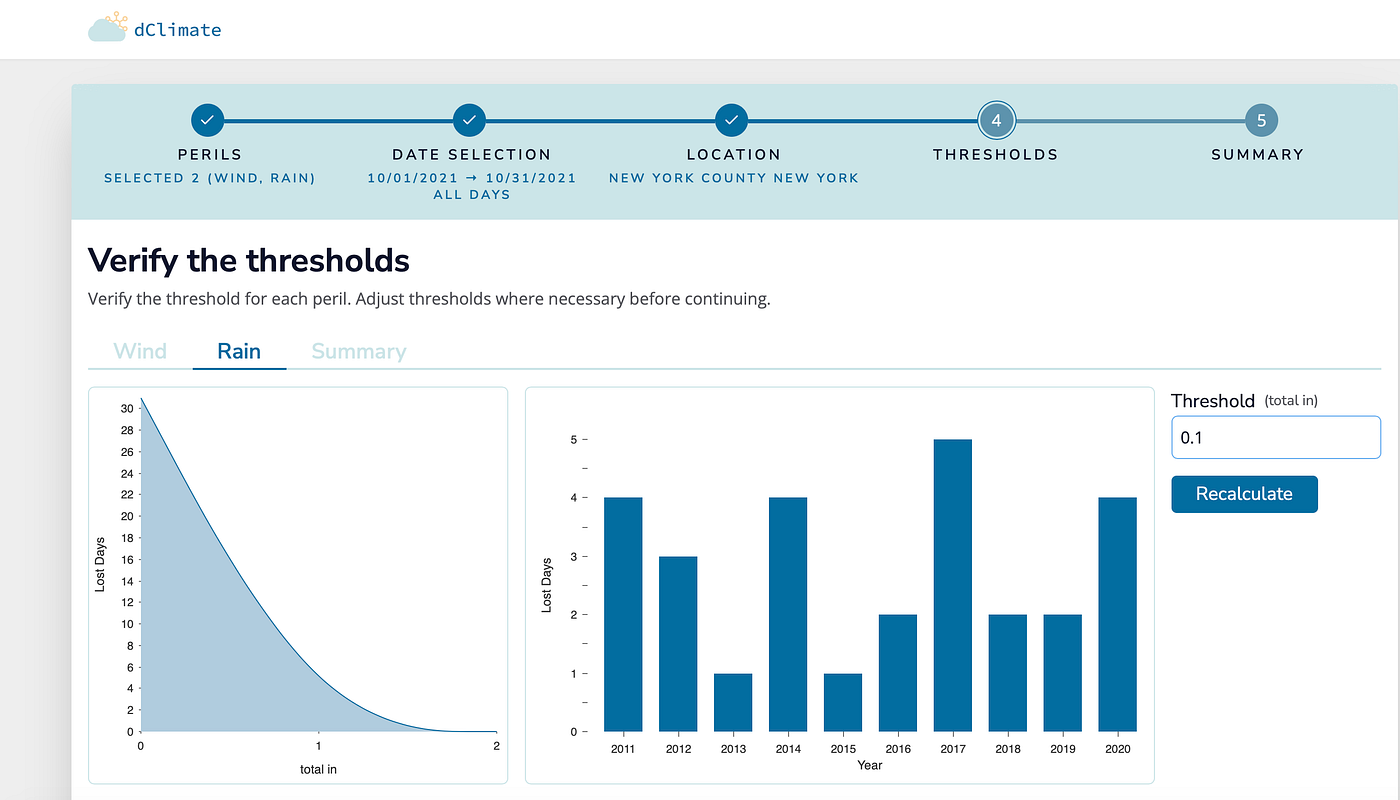Return to the Location step checkmark

point(732,121)
